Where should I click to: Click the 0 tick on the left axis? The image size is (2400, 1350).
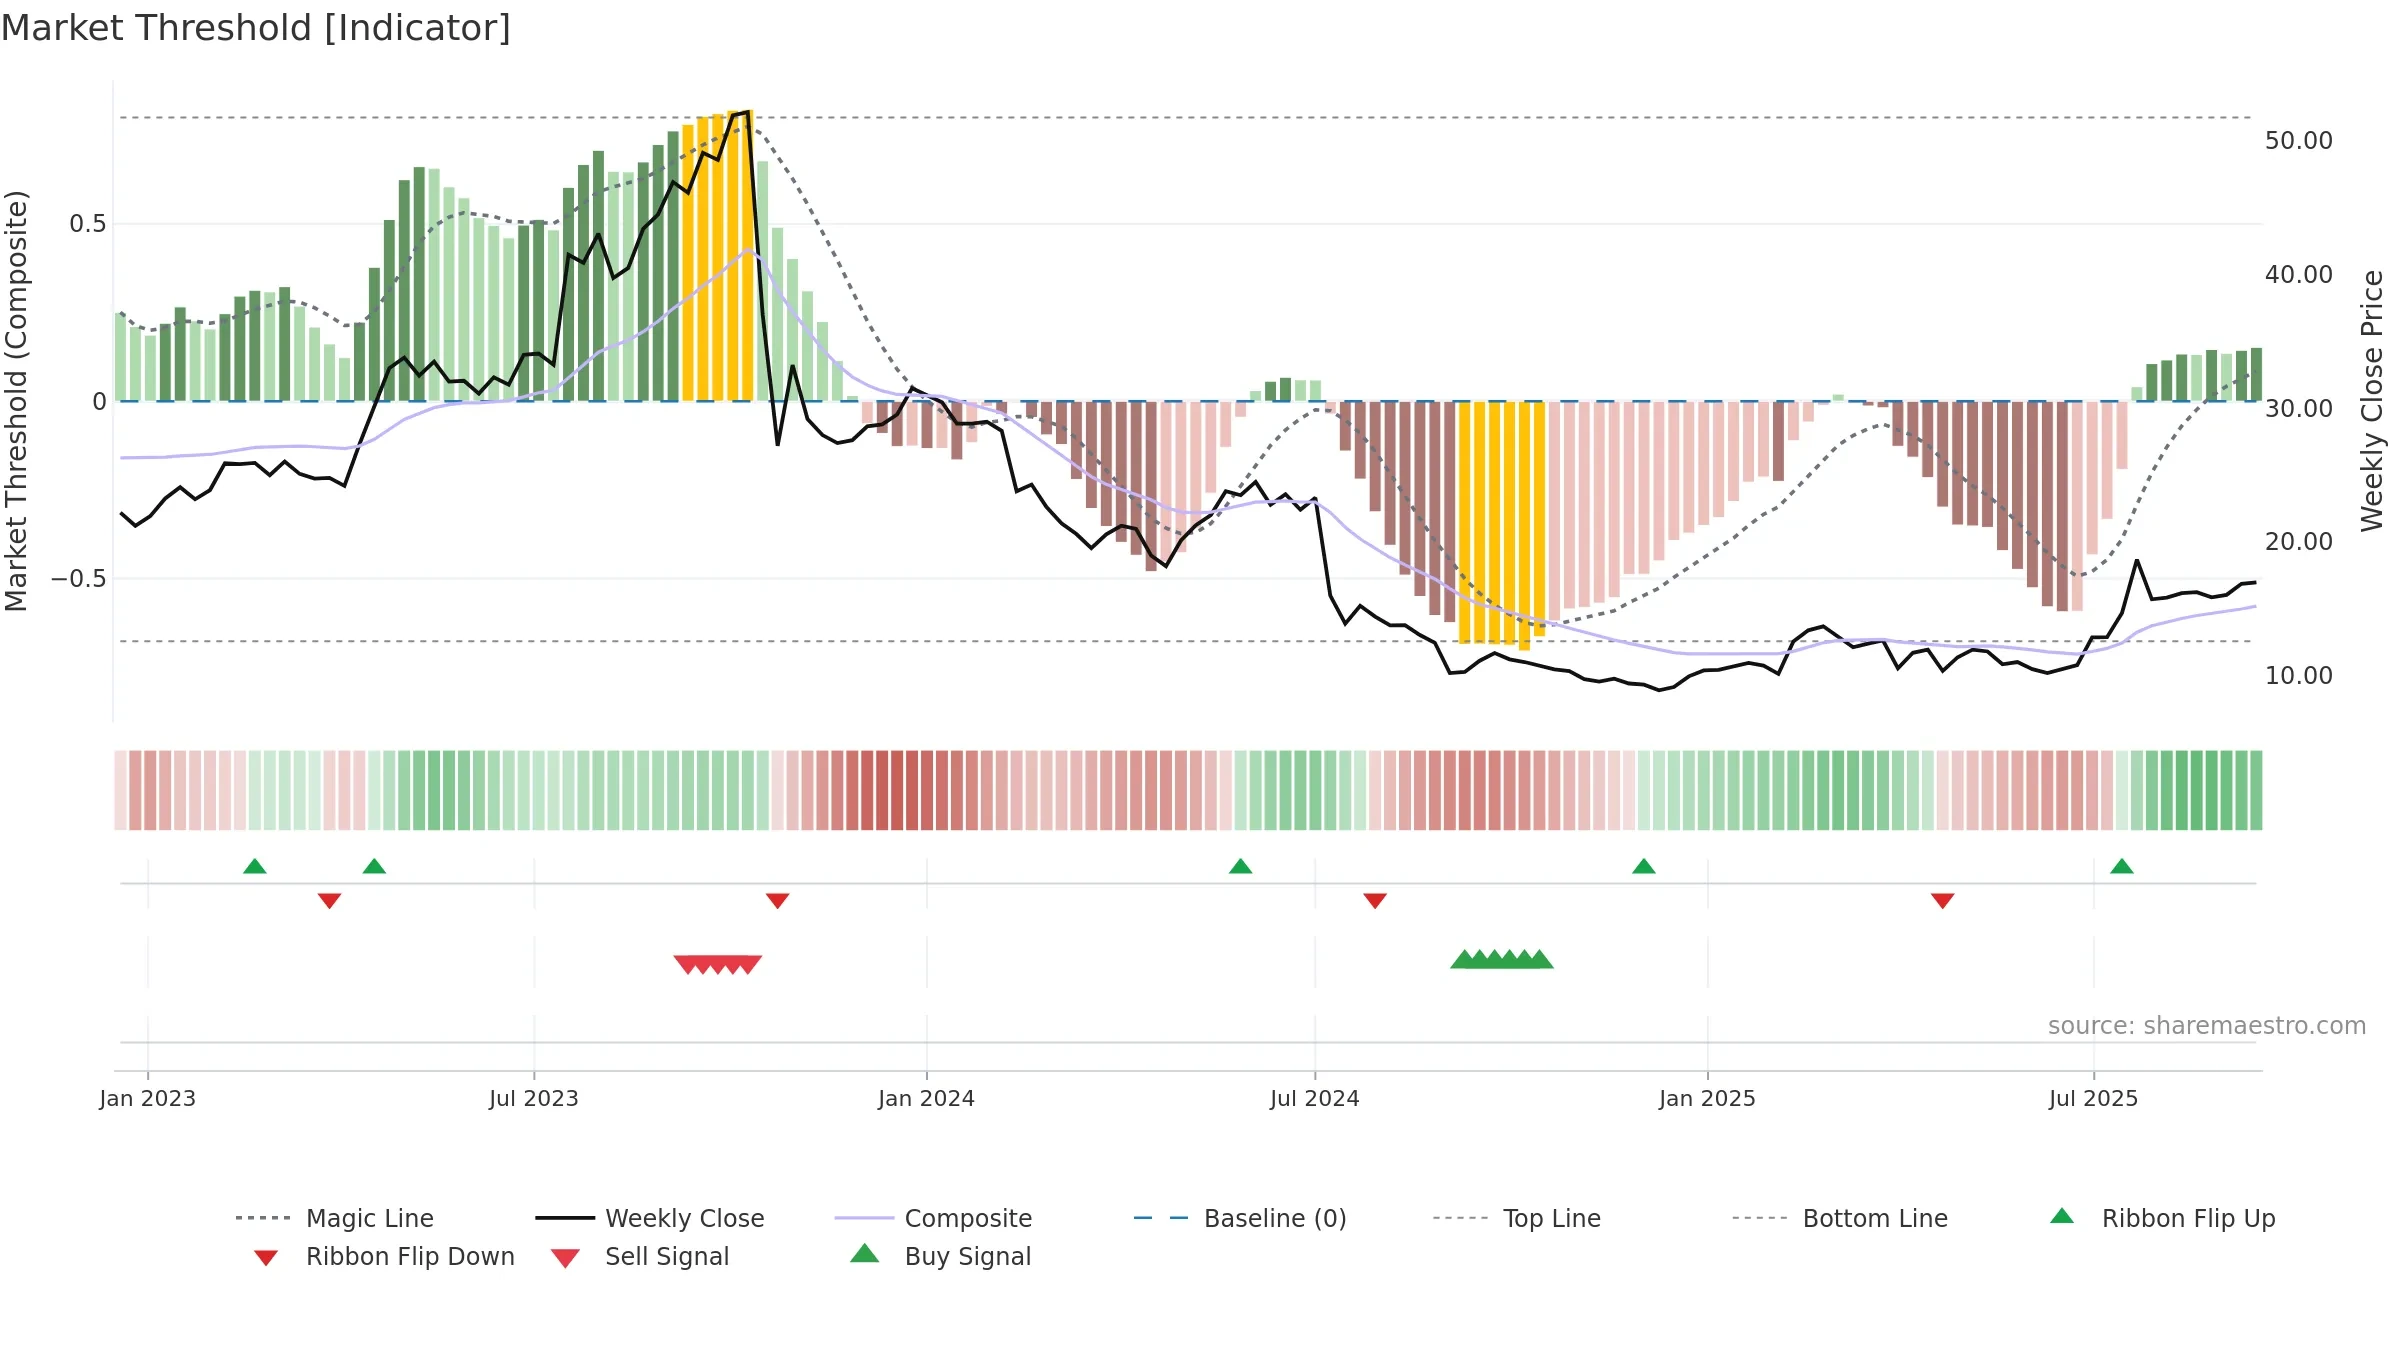coord(100,402)
